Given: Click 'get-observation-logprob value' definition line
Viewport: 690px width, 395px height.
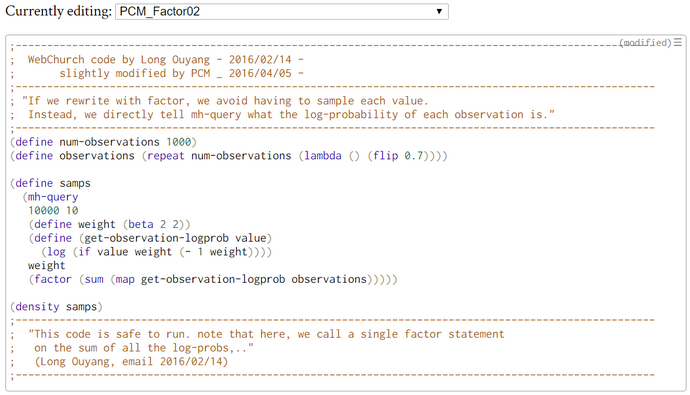Looking at the screenshot, I should pyautogui.click(x=150, y=238).
